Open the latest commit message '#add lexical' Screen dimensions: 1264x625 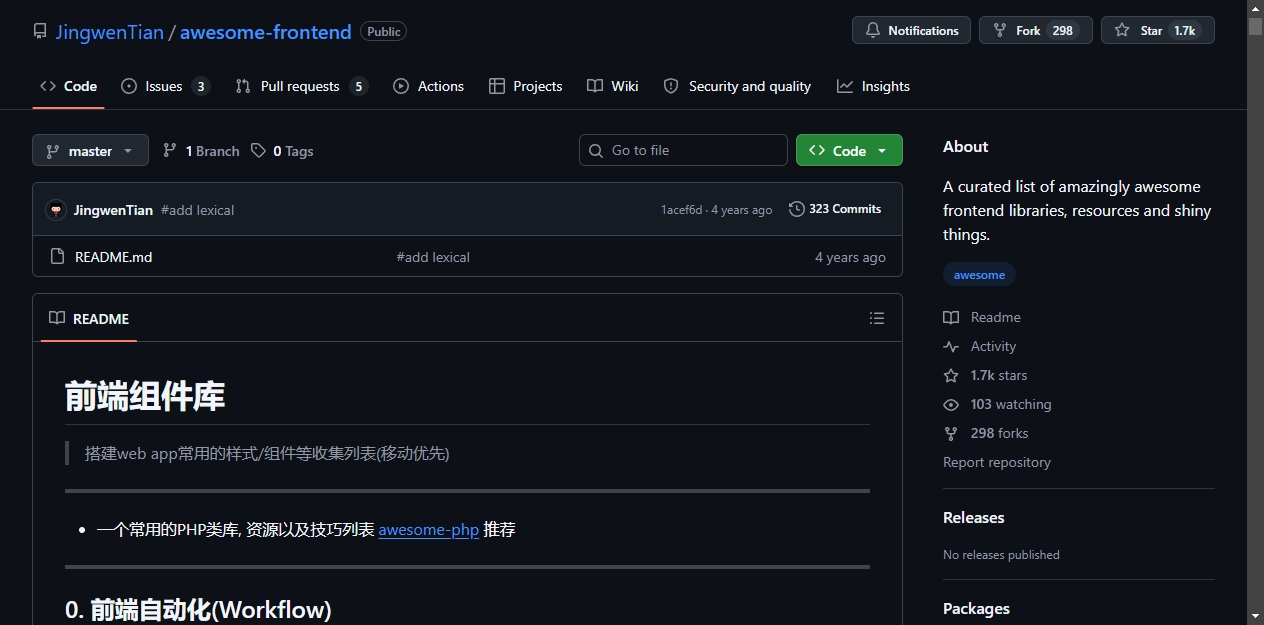point(197,210)
